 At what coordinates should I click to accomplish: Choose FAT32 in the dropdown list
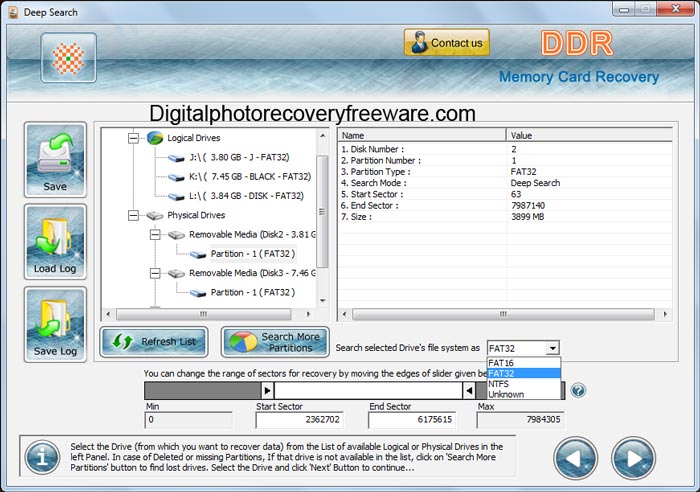[524, 373]
